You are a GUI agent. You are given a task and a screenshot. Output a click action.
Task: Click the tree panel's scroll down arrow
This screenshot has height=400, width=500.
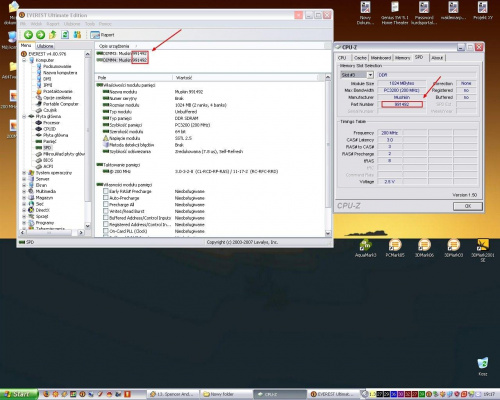[x=87, y=226]
